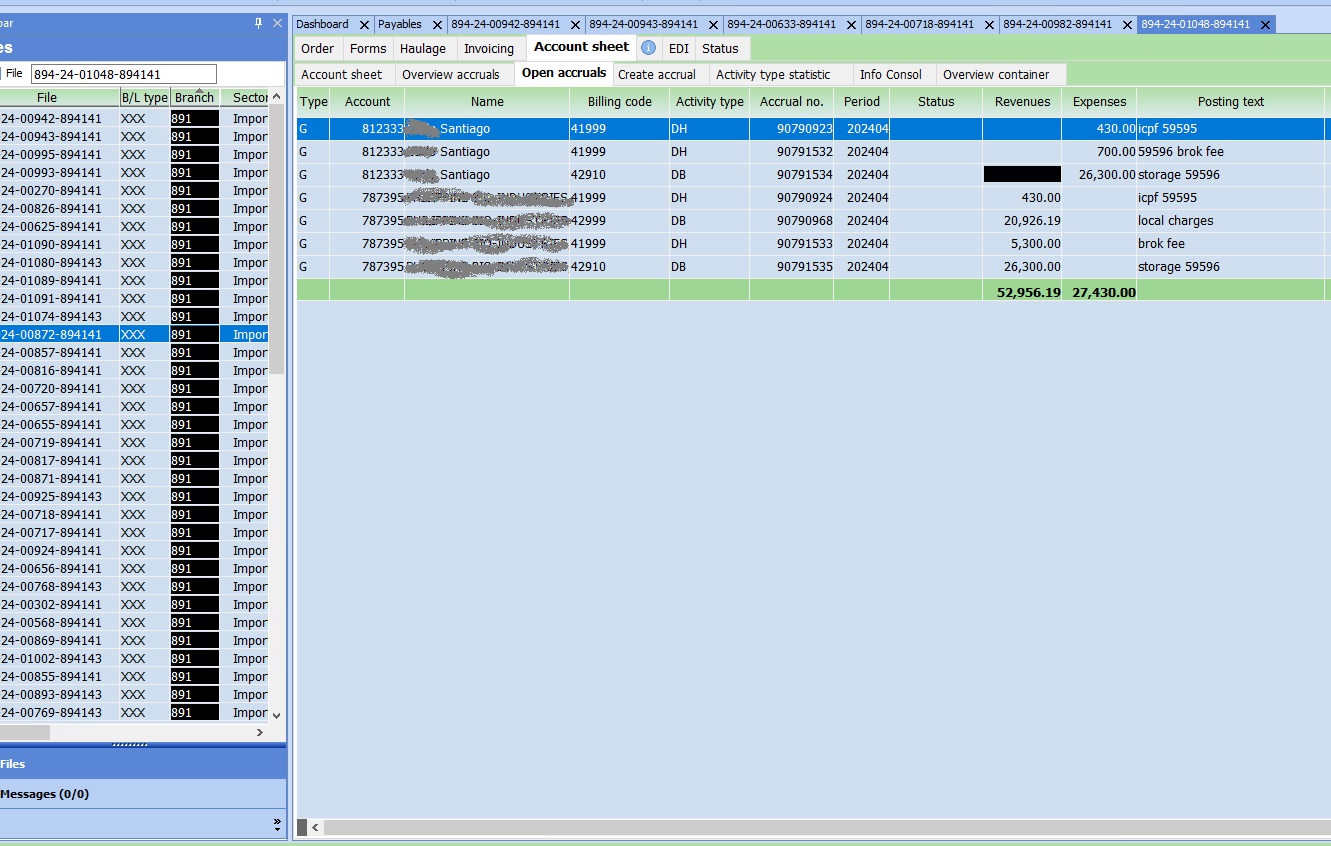Open the Invoicing tab
Image resolution: width=1331 pixels, height=846 pixels.
[489, 48]
